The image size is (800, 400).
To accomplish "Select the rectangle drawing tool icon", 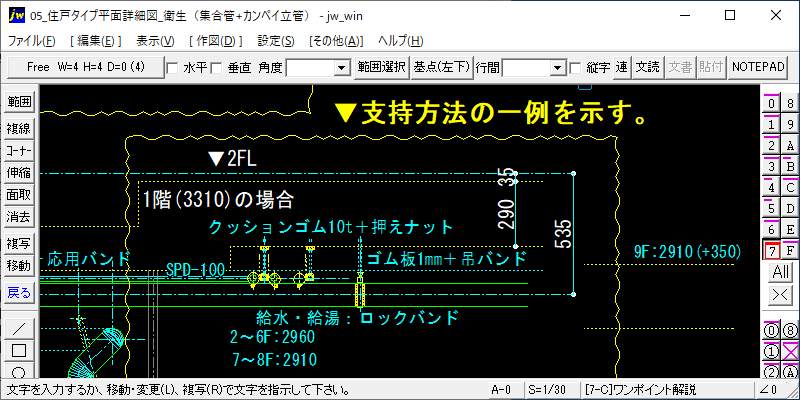I will (x=19, y=351).
